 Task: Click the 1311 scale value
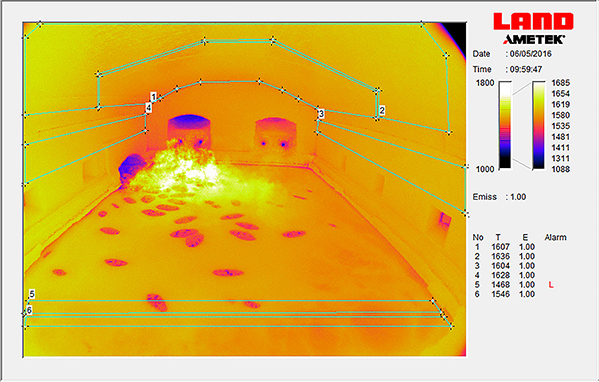[560, 158]
